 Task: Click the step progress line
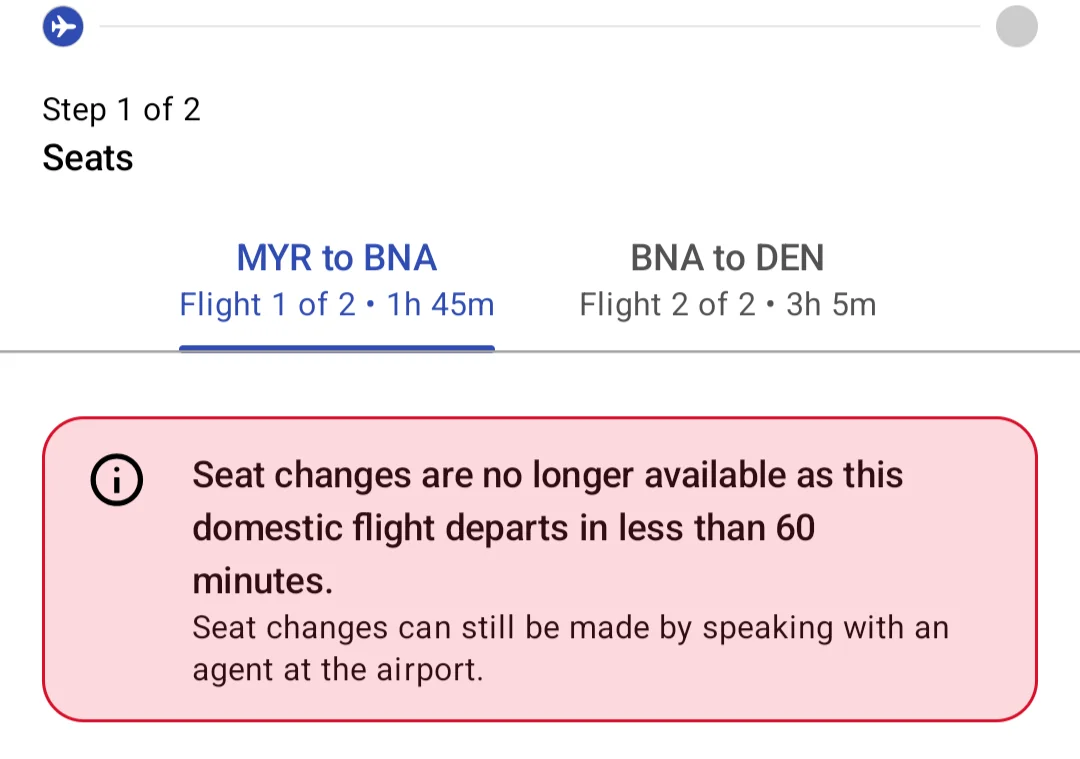point(540,26)
